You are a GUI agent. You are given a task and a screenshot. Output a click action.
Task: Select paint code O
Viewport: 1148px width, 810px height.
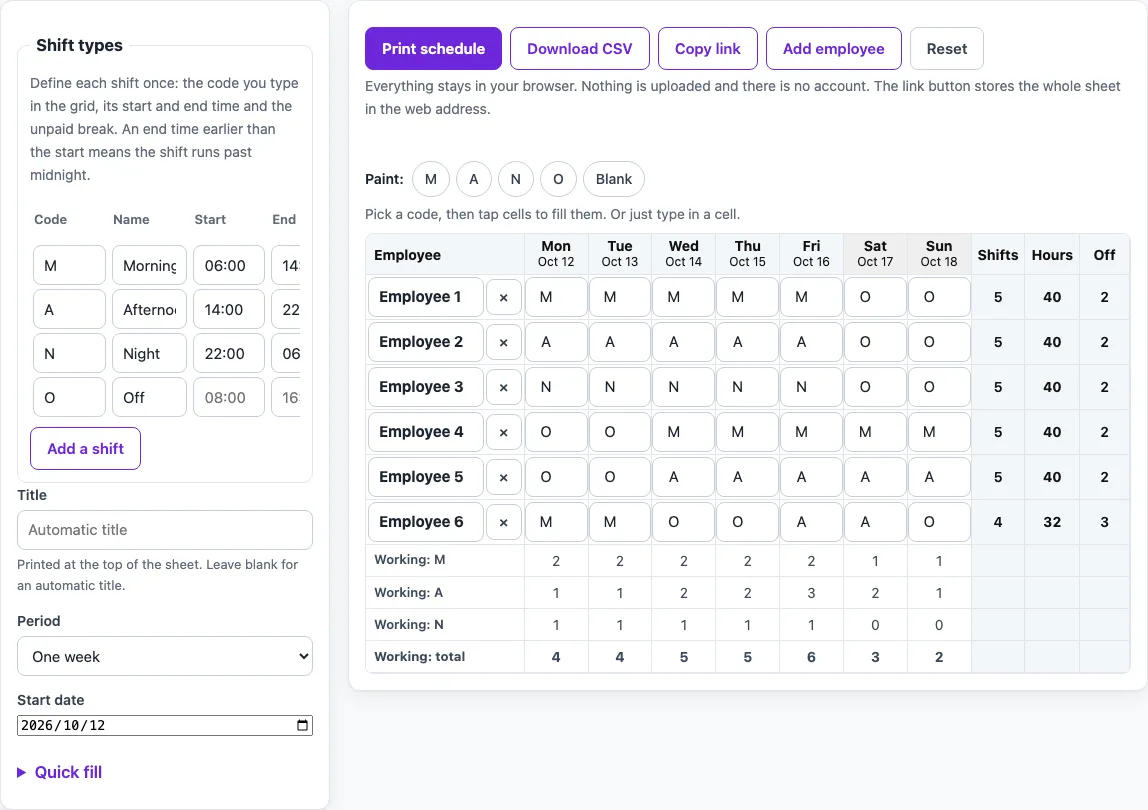click(x=558, y=179)
